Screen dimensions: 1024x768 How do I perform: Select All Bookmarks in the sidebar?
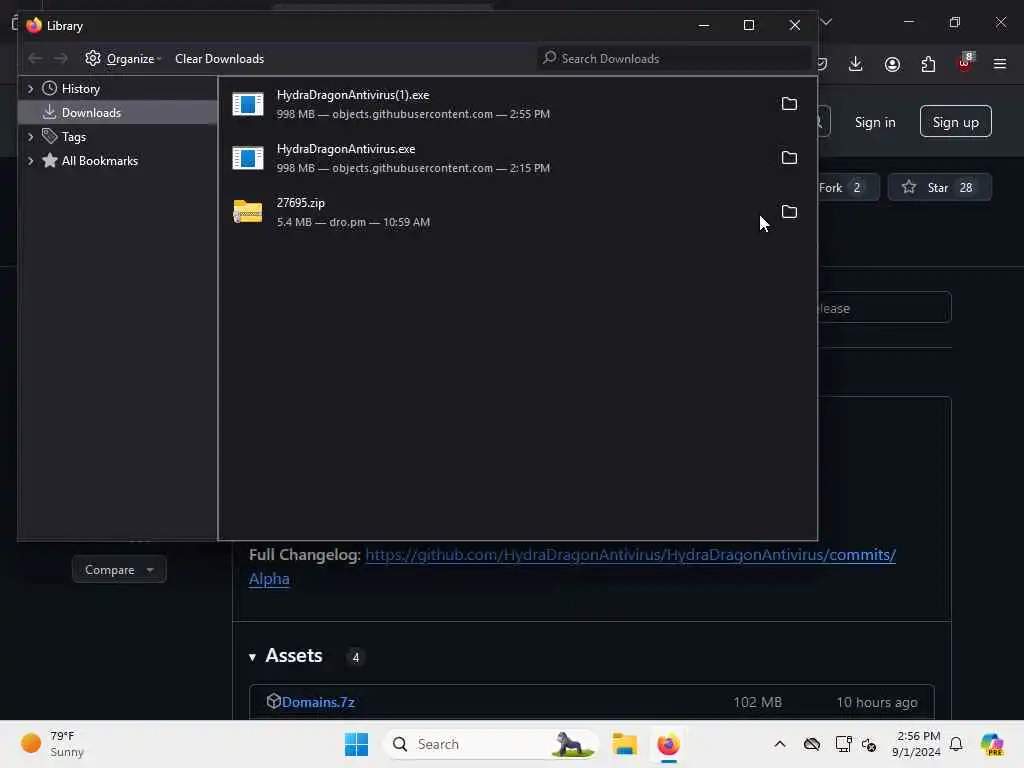tap(100, 161)
